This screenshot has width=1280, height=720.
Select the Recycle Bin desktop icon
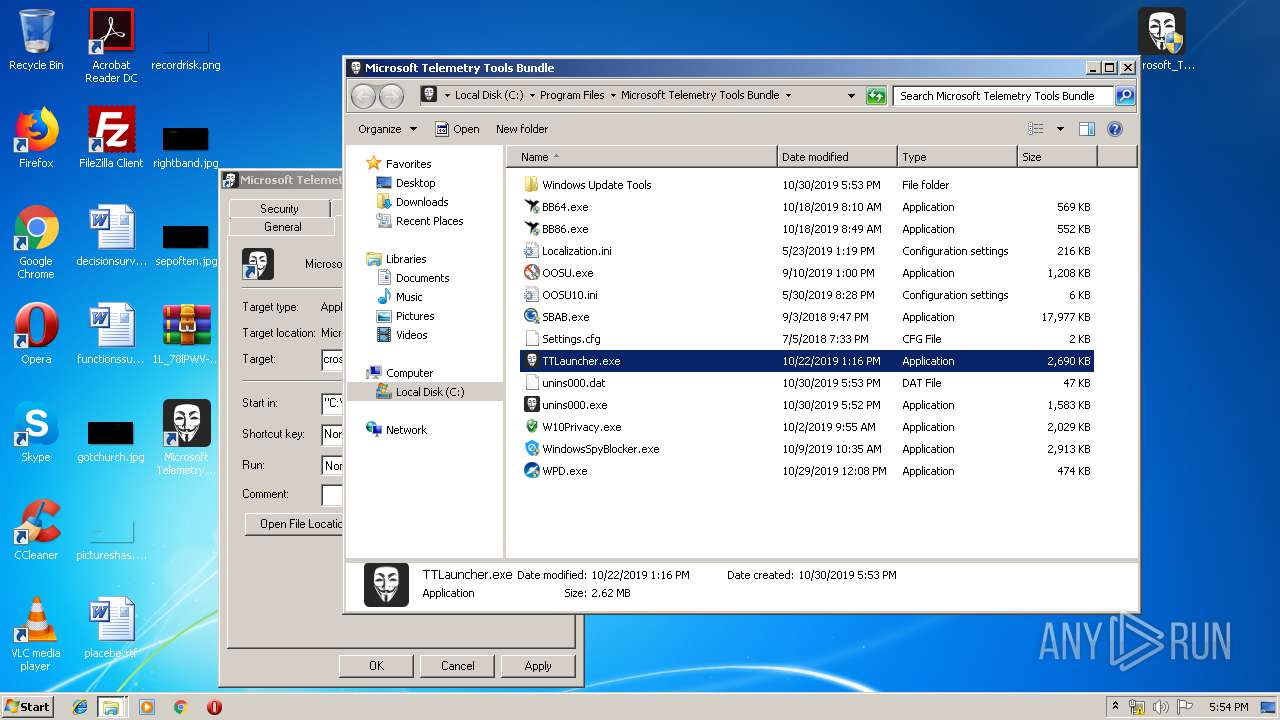tap(36, 41)
